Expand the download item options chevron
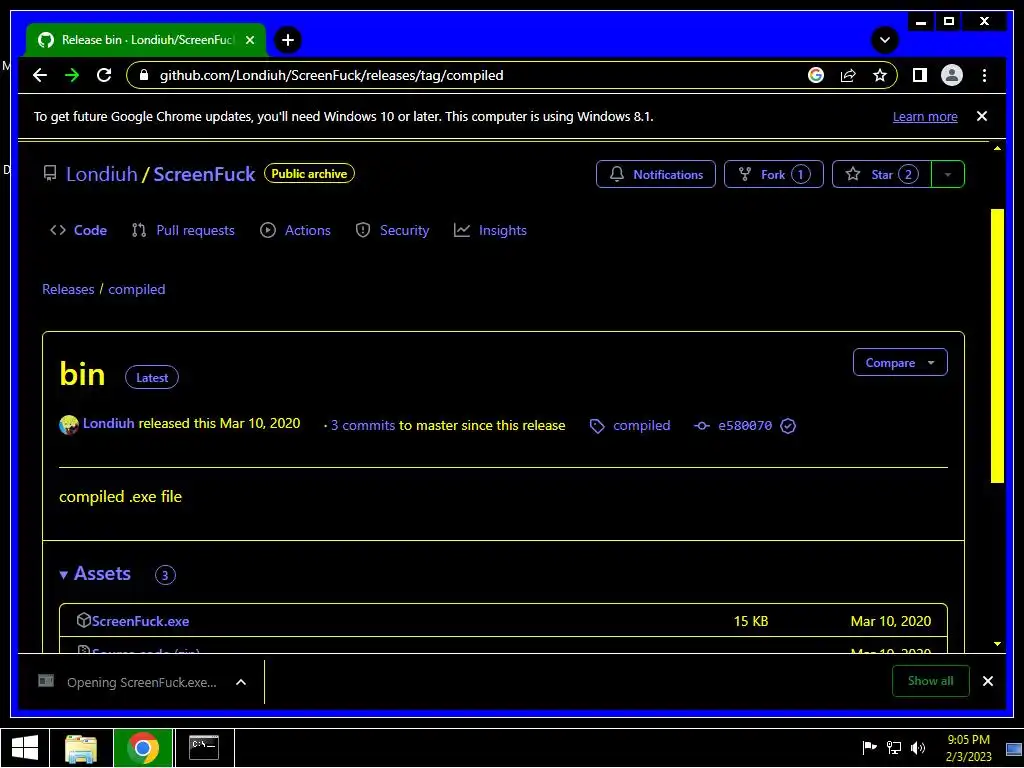1024x768 pixels. pos(240,682)
